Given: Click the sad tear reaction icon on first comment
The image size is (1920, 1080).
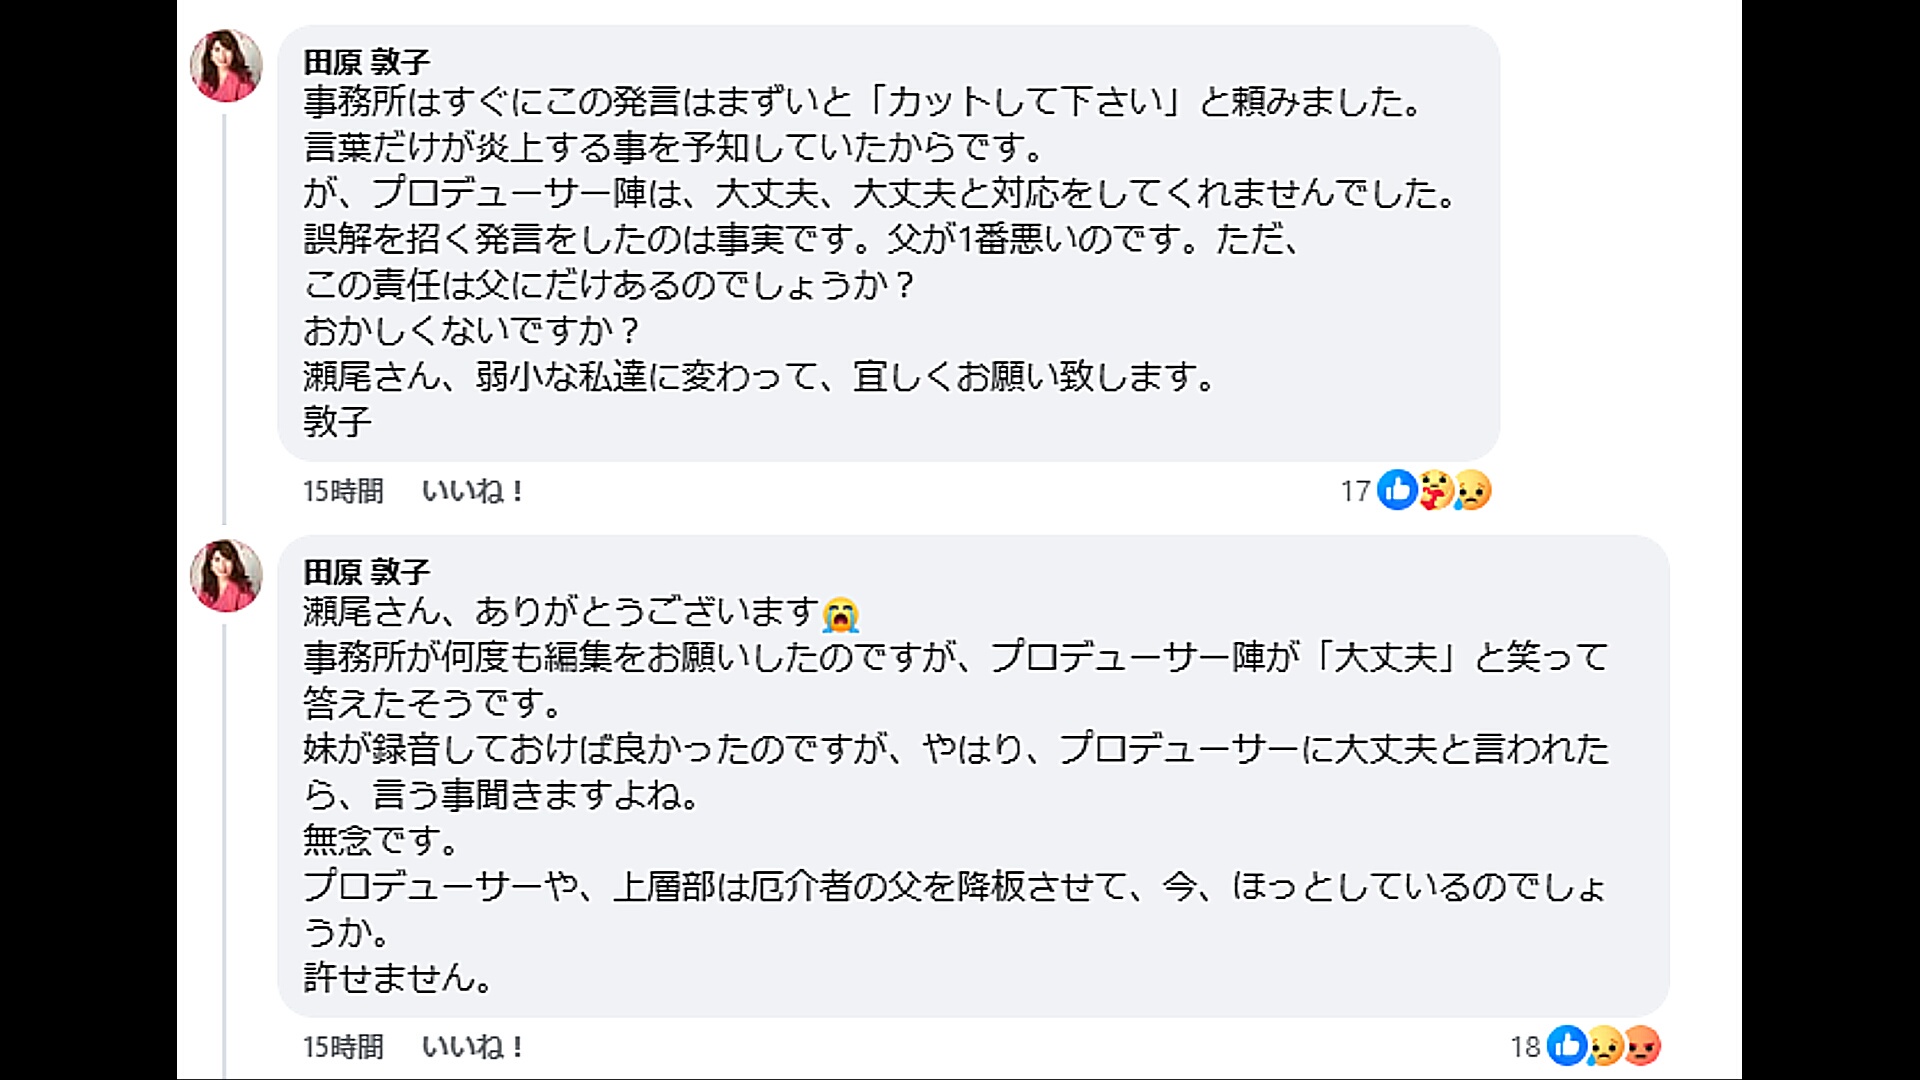Looking at the screenshot, I should click(1472, 490).
